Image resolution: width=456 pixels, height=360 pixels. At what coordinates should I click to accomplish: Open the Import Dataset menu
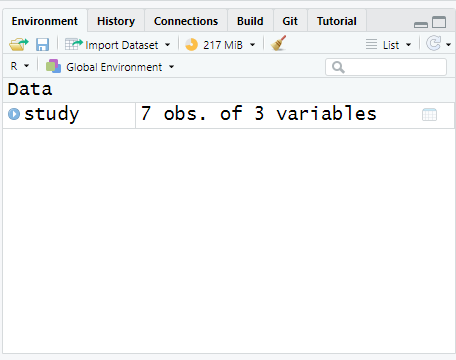[117, 45]
